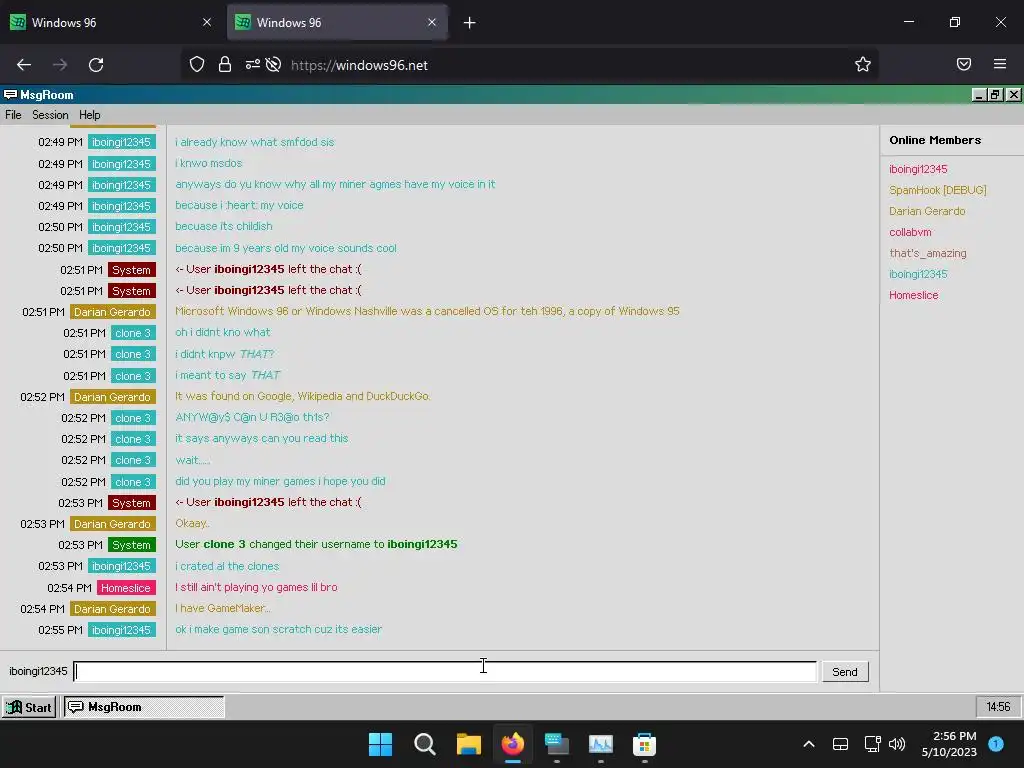Select collabvm in Online Members
Image resolution: width=1024 pixels, height=768 pixels.
[x=910, y=232]
